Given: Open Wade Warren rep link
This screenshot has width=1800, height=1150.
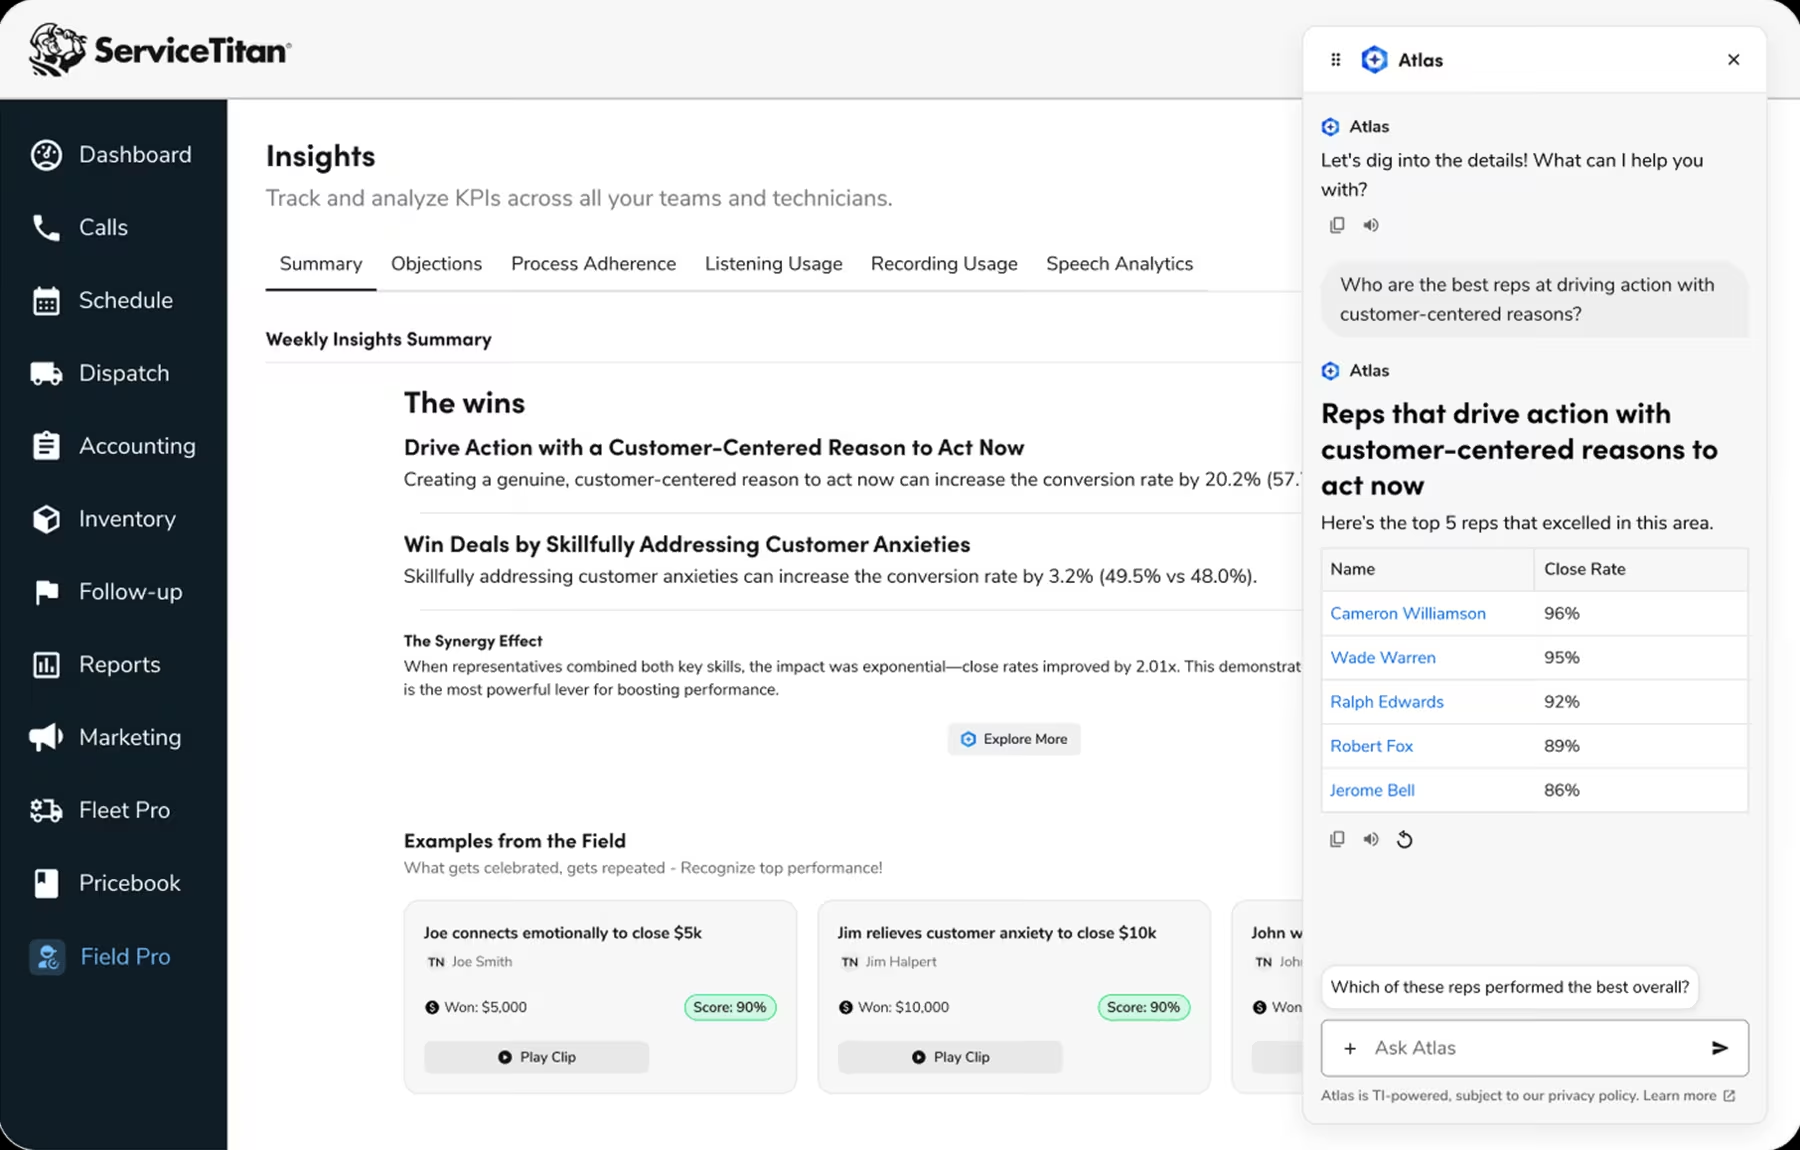Looking at the screenshot, I should tap(1382, 657).
